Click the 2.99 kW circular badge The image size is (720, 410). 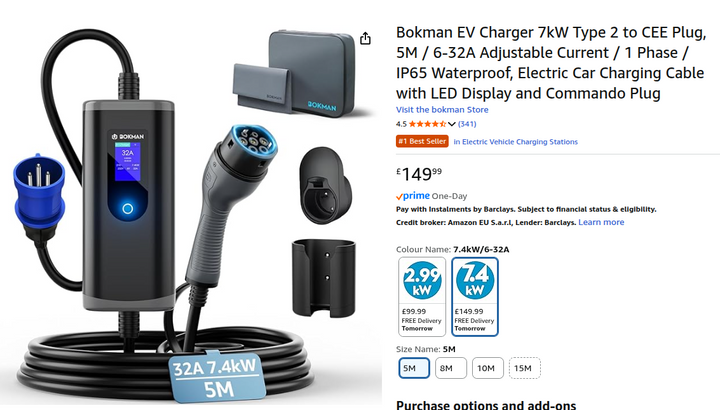pos(422,281)
